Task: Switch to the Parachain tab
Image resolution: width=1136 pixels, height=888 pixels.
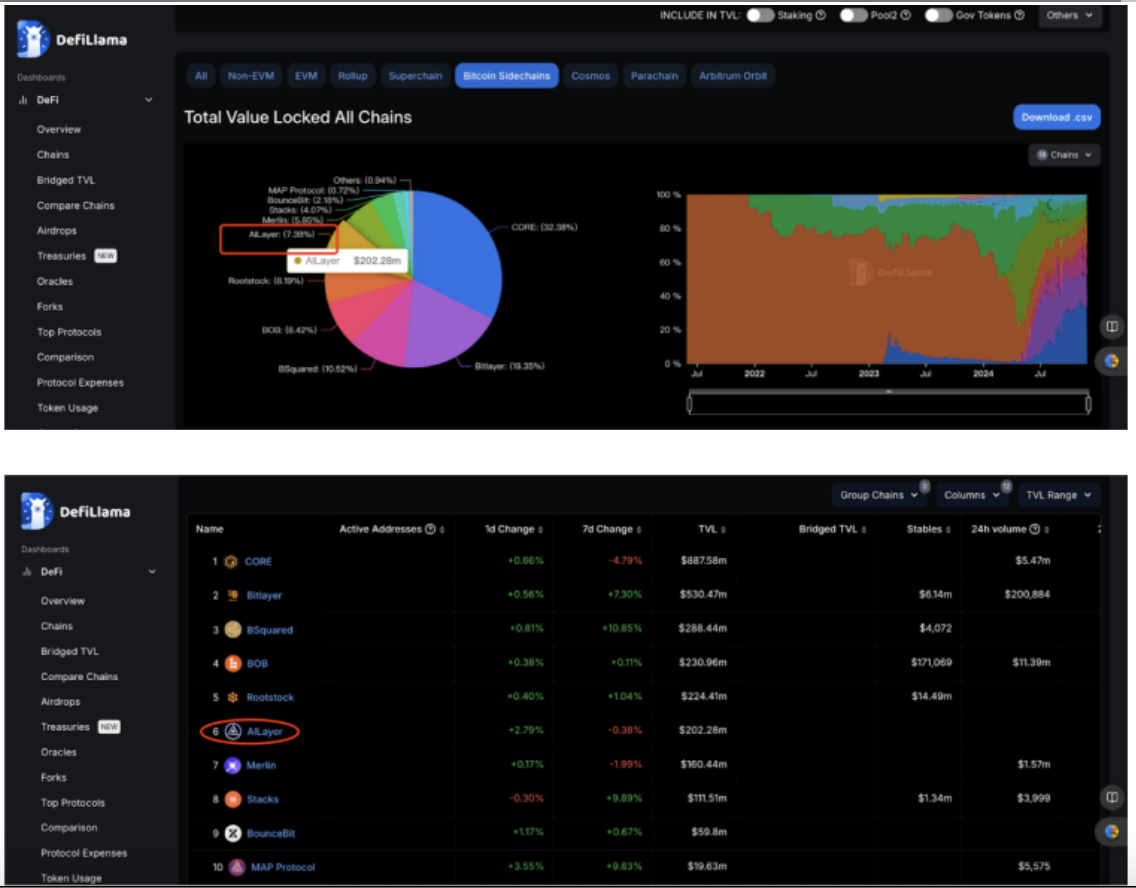Action: [654, 76]
